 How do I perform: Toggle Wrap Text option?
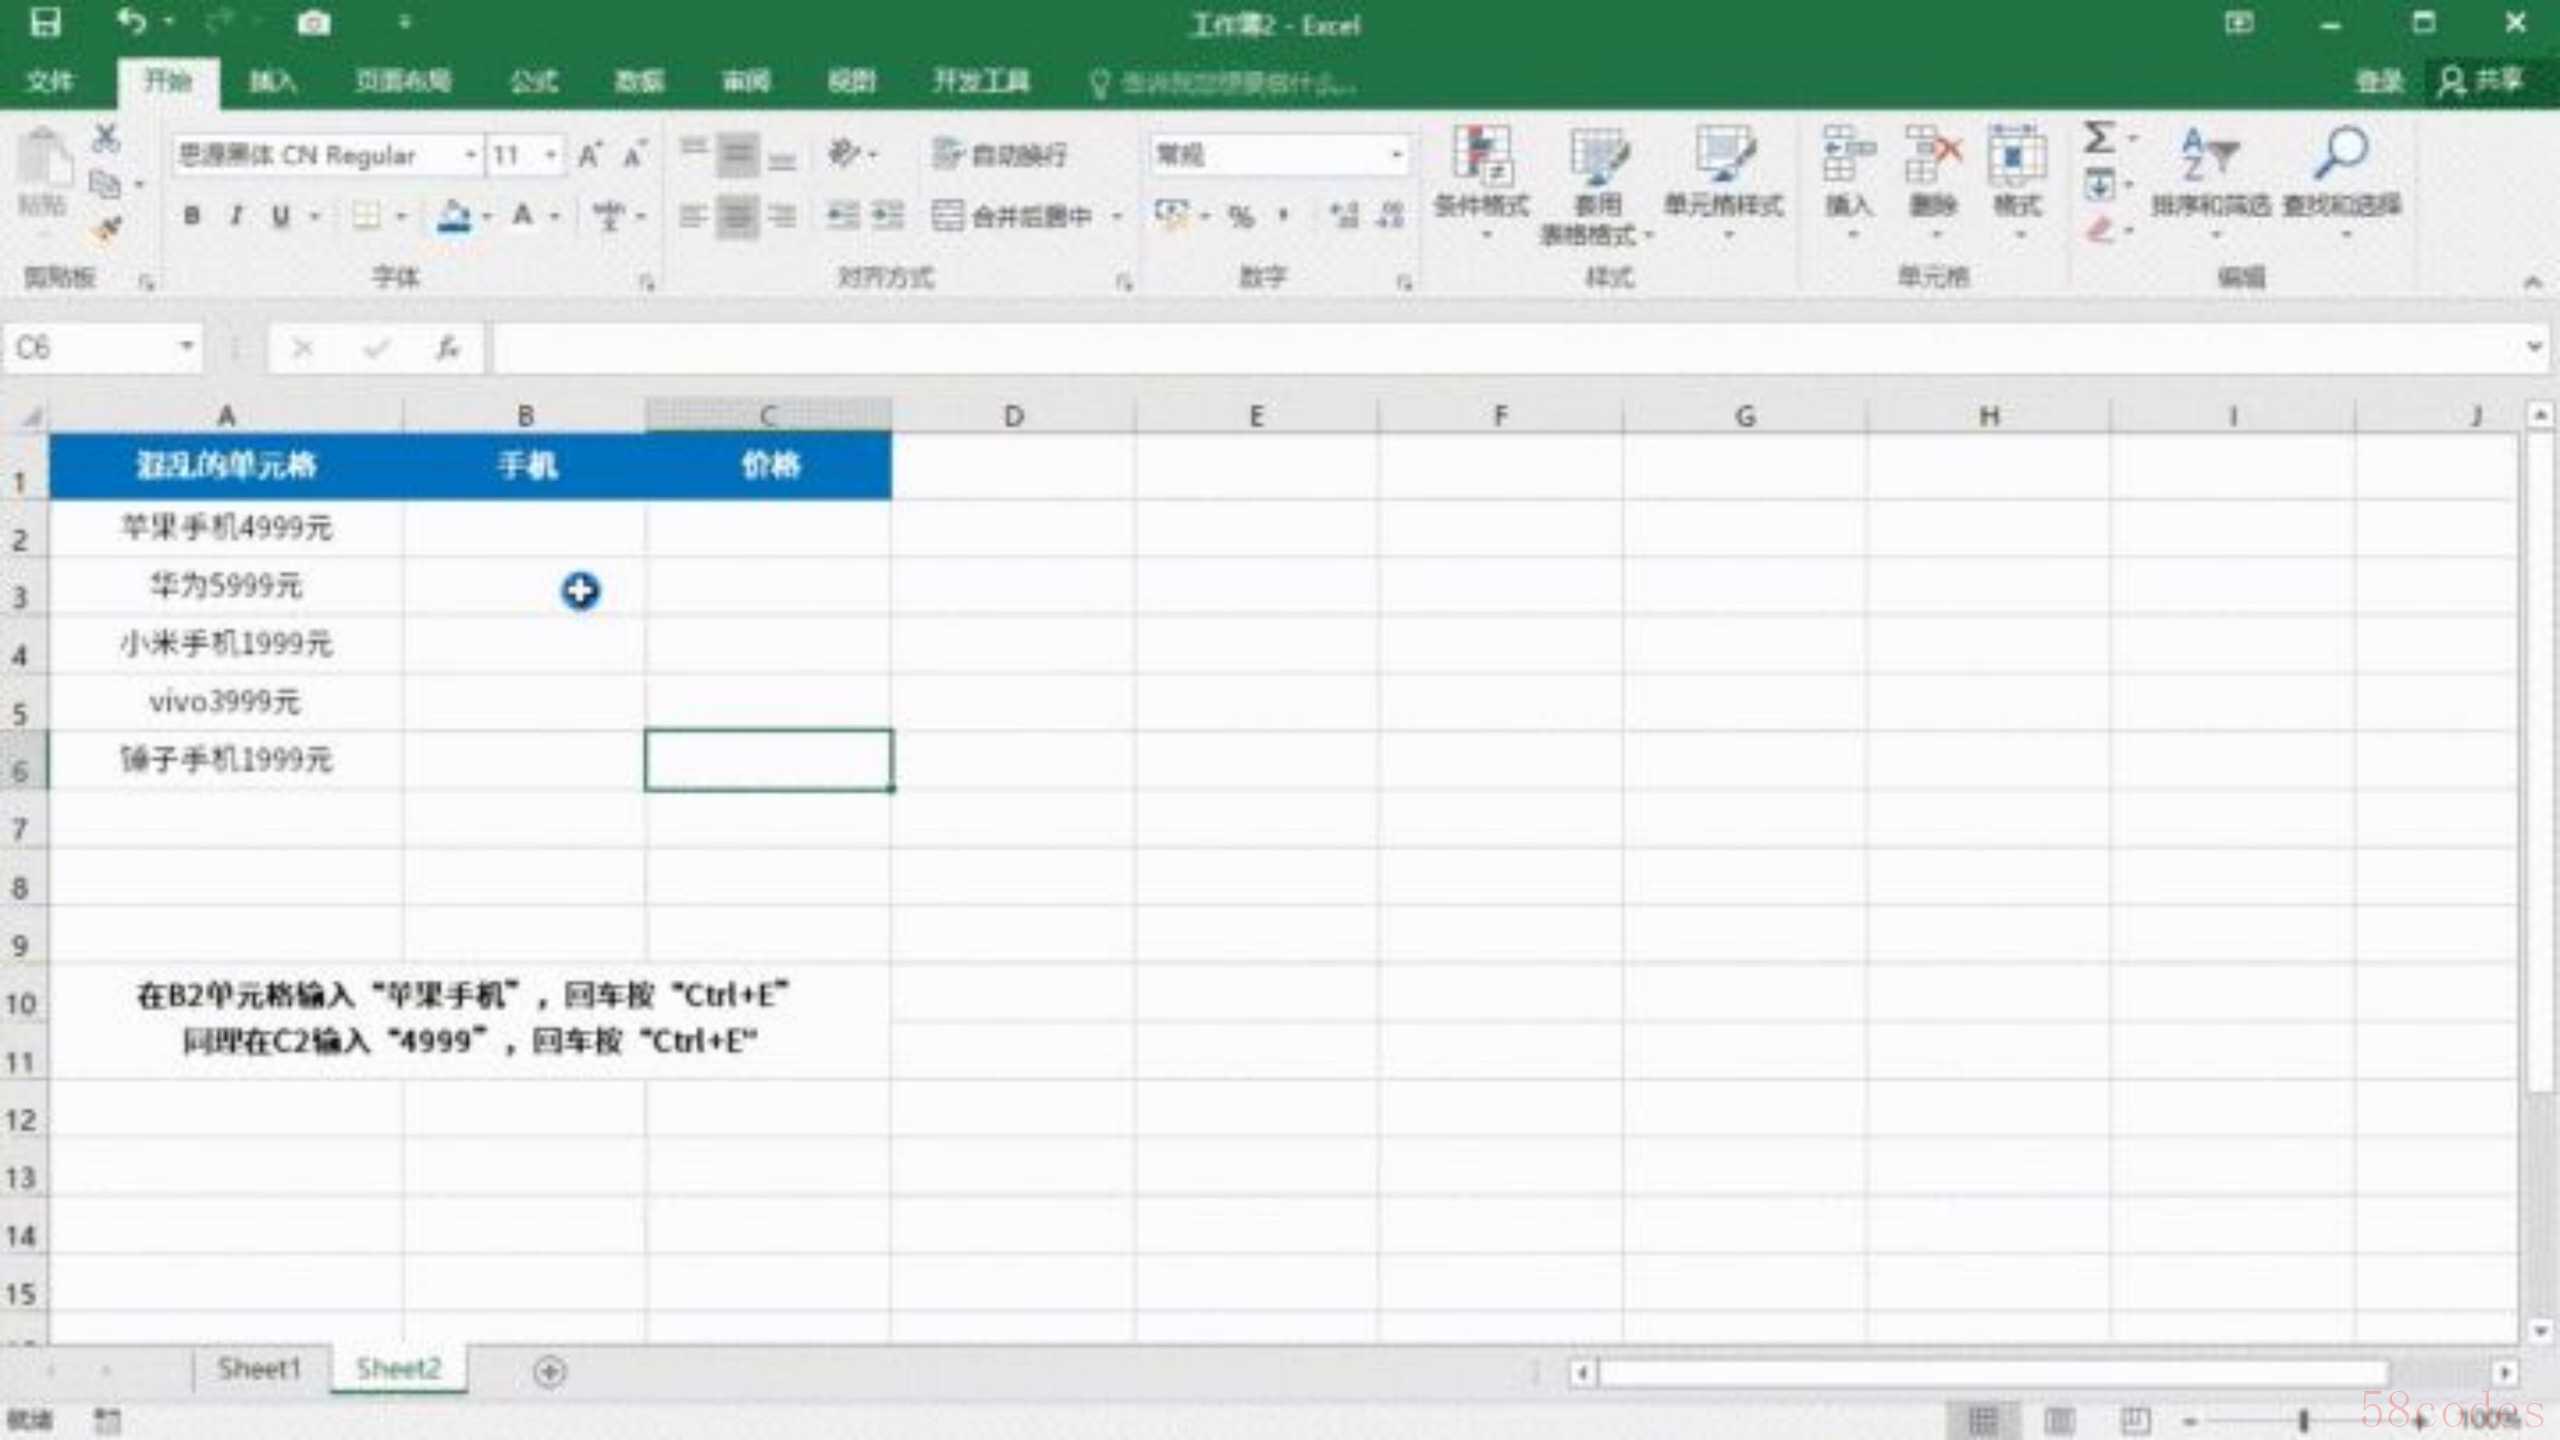(999, 154)
